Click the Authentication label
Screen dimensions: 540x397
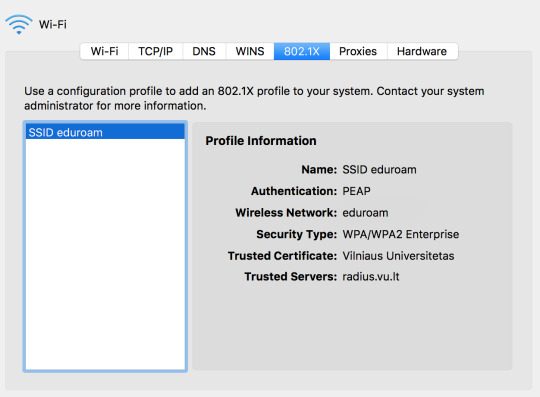coord(294,191)
